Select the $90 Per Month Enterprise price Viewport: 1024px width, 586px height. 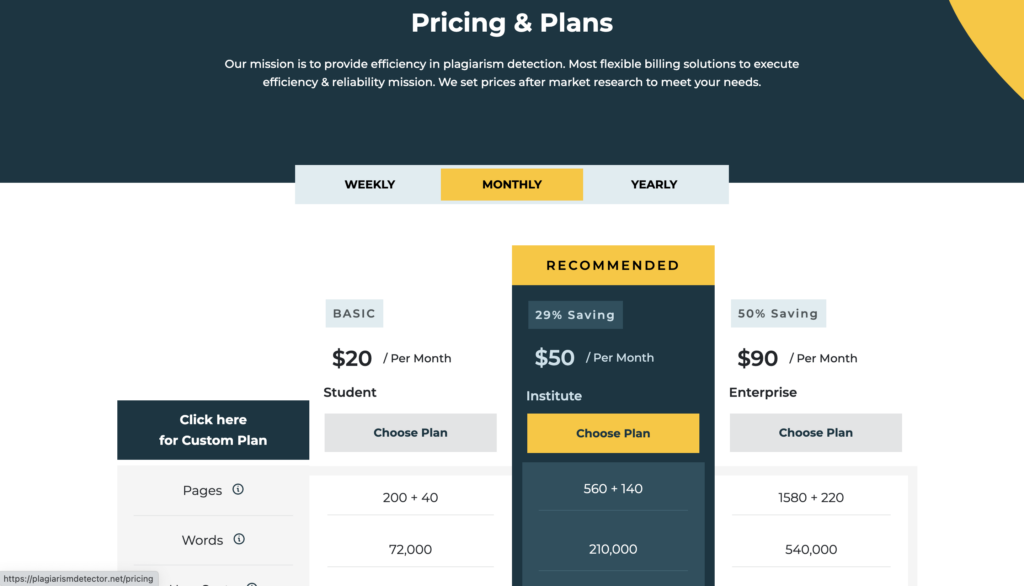point(757,357)
